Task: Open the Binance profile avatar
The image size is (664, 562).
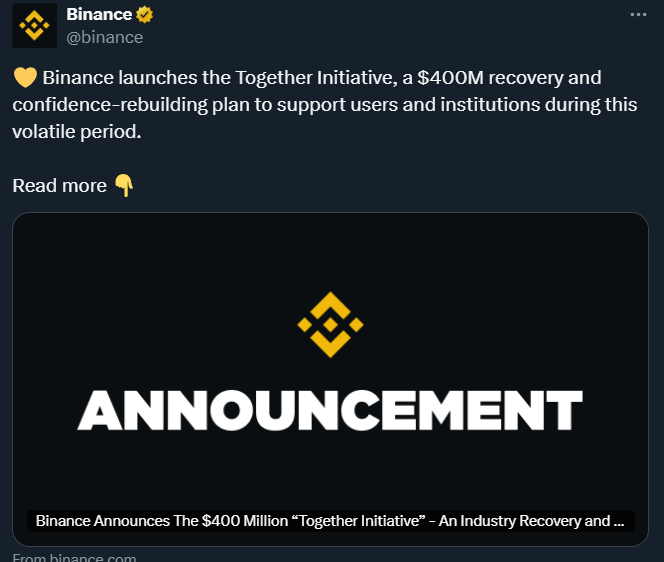Action: pos(34,26)
